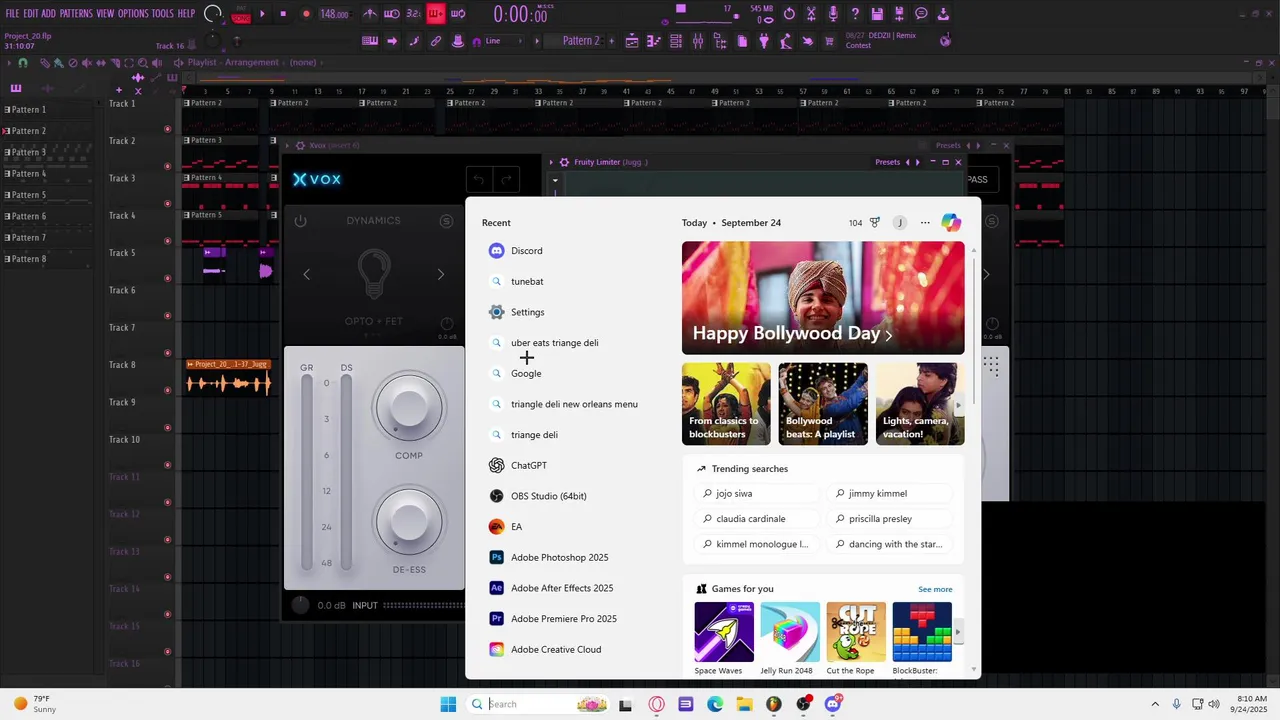1280x720 pixels.
Task: Mute Track 8 via its green dot
Action: click(167, 390)
